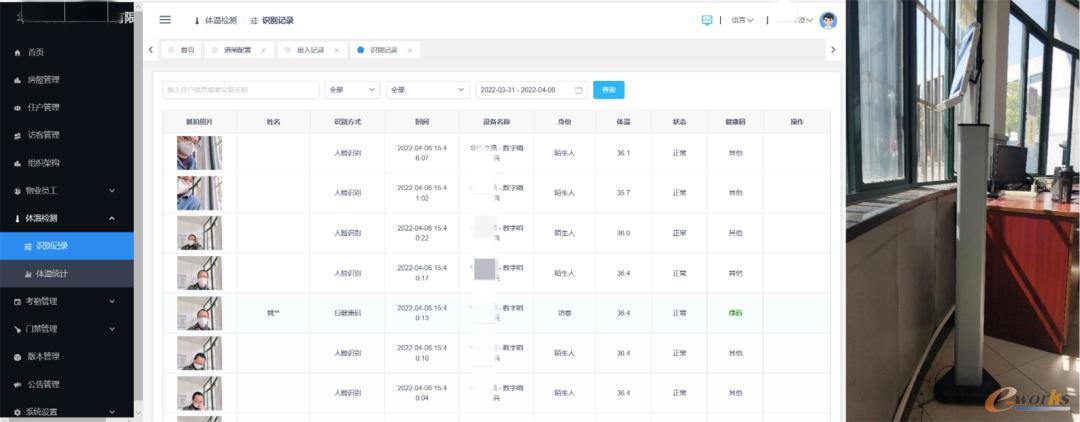Open the first 全部 filter dropdown
Screen dimensions: 1080x422
[x=352, y=90]
